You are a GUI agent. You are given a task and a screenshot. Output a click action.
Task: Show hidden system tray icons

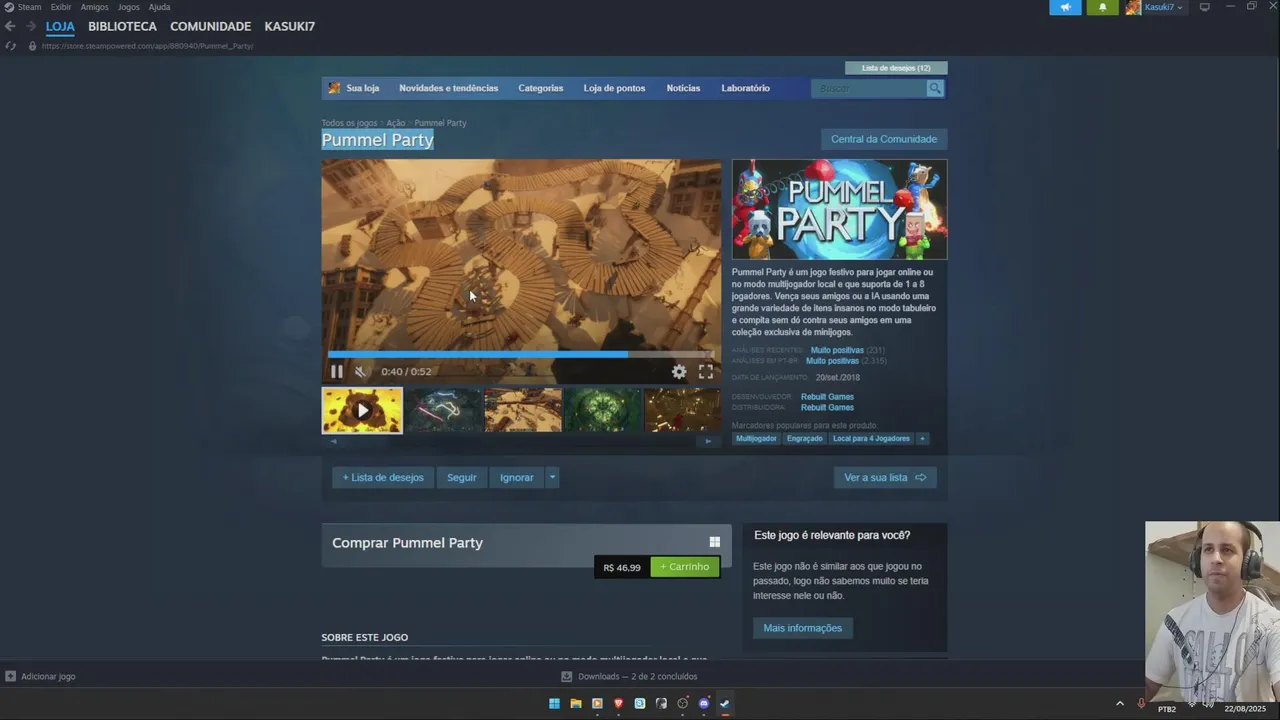click(x=1119, y=704)
